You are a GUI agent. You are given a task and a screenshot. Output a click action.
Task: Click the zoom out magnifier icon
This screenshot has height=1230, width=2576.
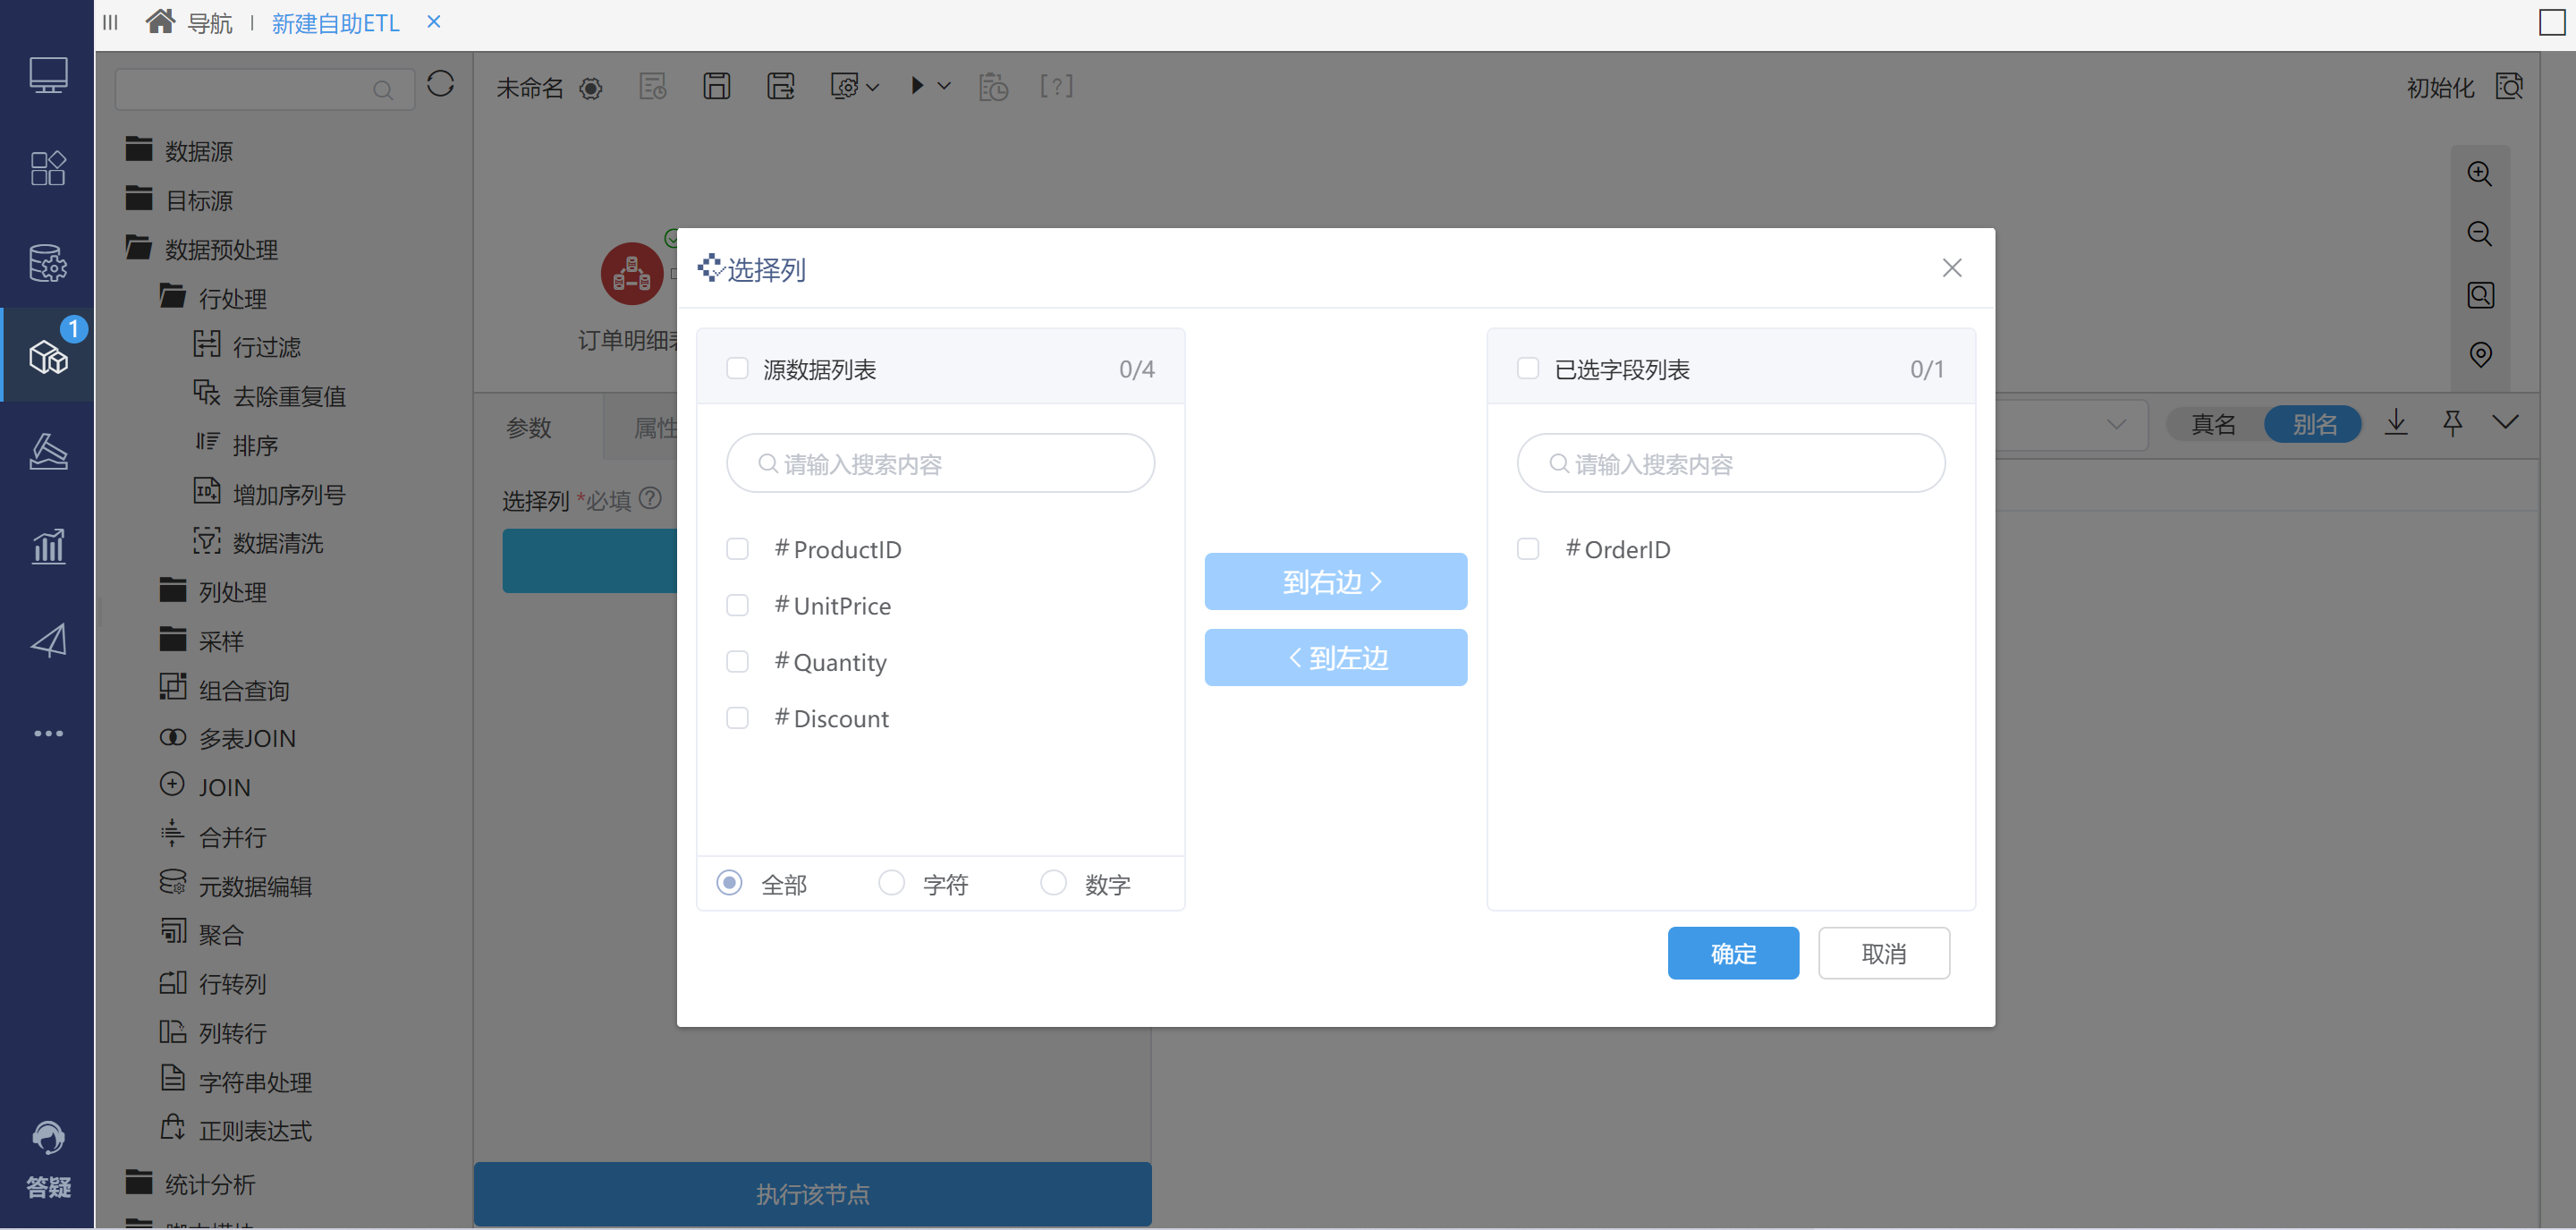click(x=2479, y=233)
